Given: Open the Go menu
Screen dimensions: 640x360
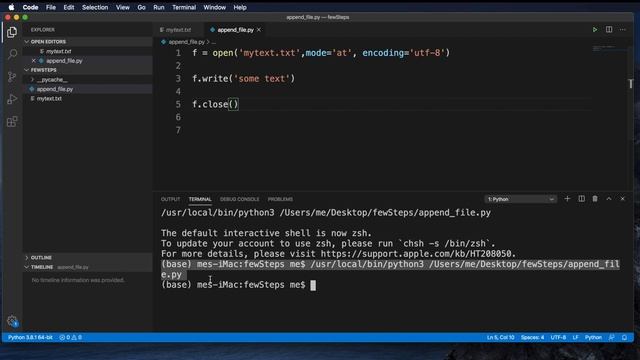Looking at the screenshot, I should [x=141, y=7].
